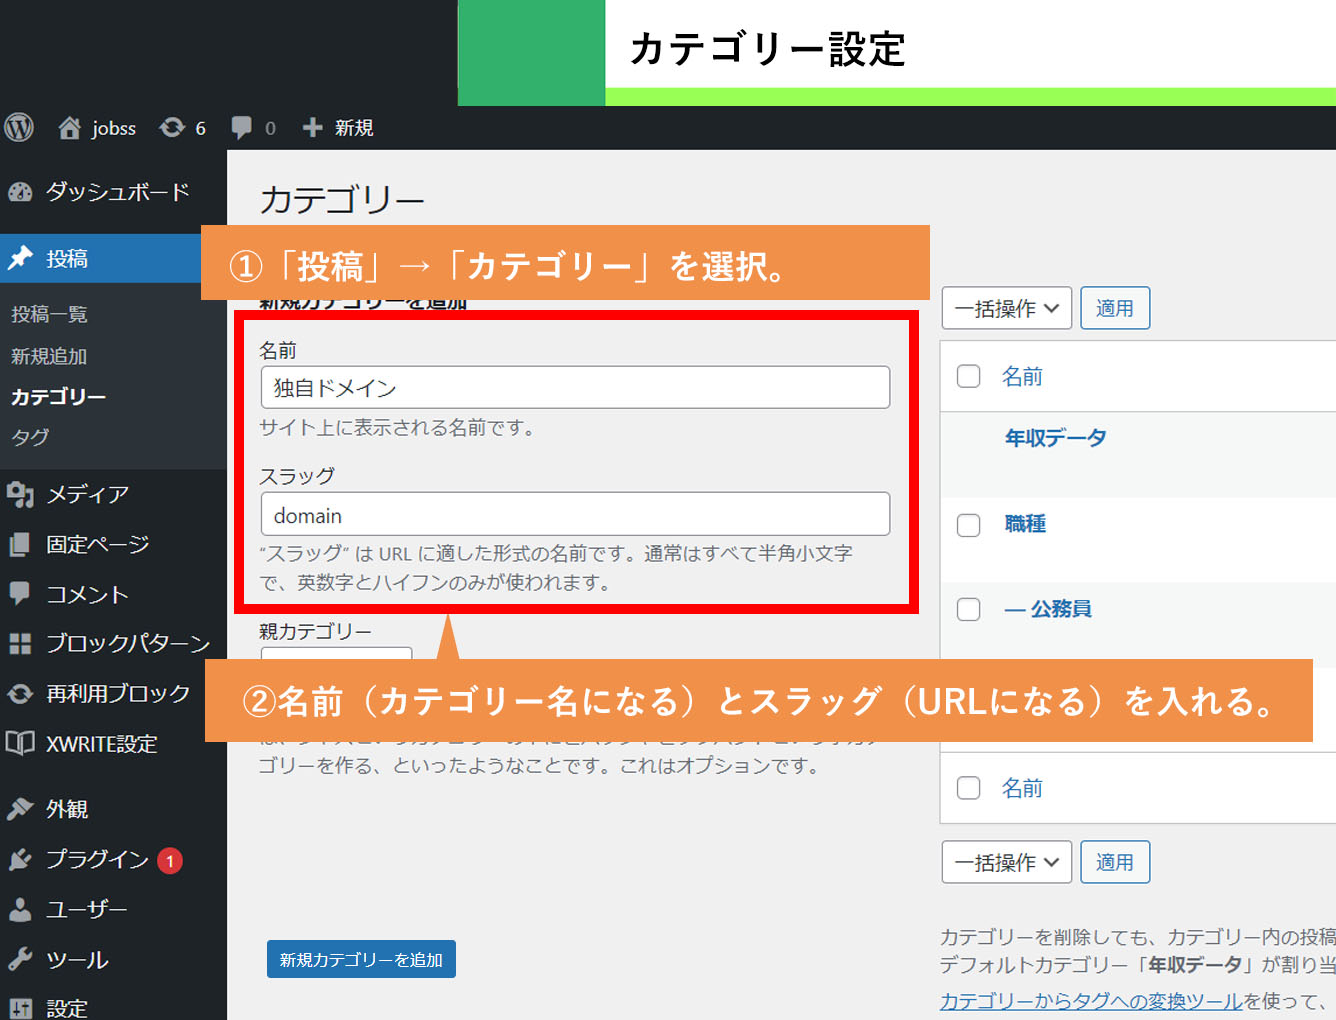Click the 新規 text in admin bar

click(x=354, y=128)
